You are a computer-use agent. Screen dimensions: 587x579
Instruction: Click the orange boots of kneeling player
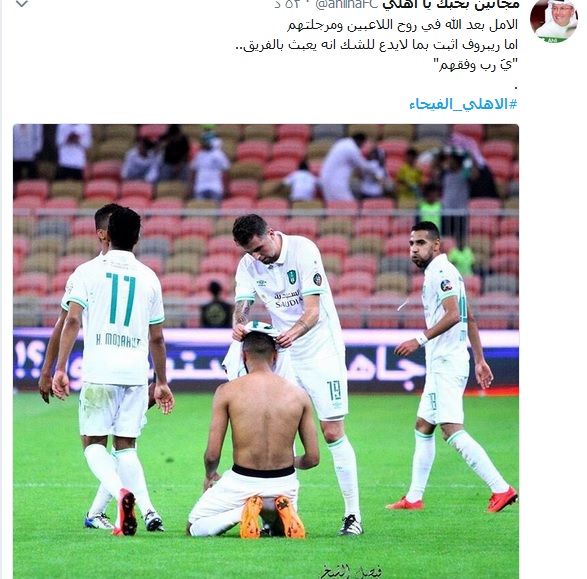[272, 517]
